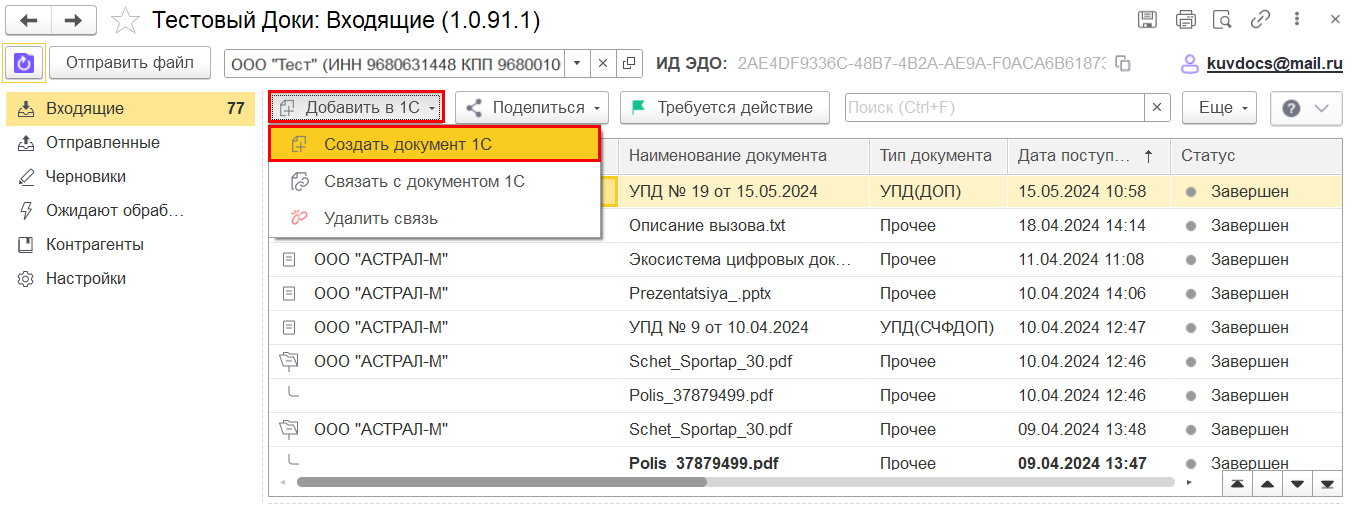Open the help question mark button
The image size is (1353, 505).
coord(1306,108)
